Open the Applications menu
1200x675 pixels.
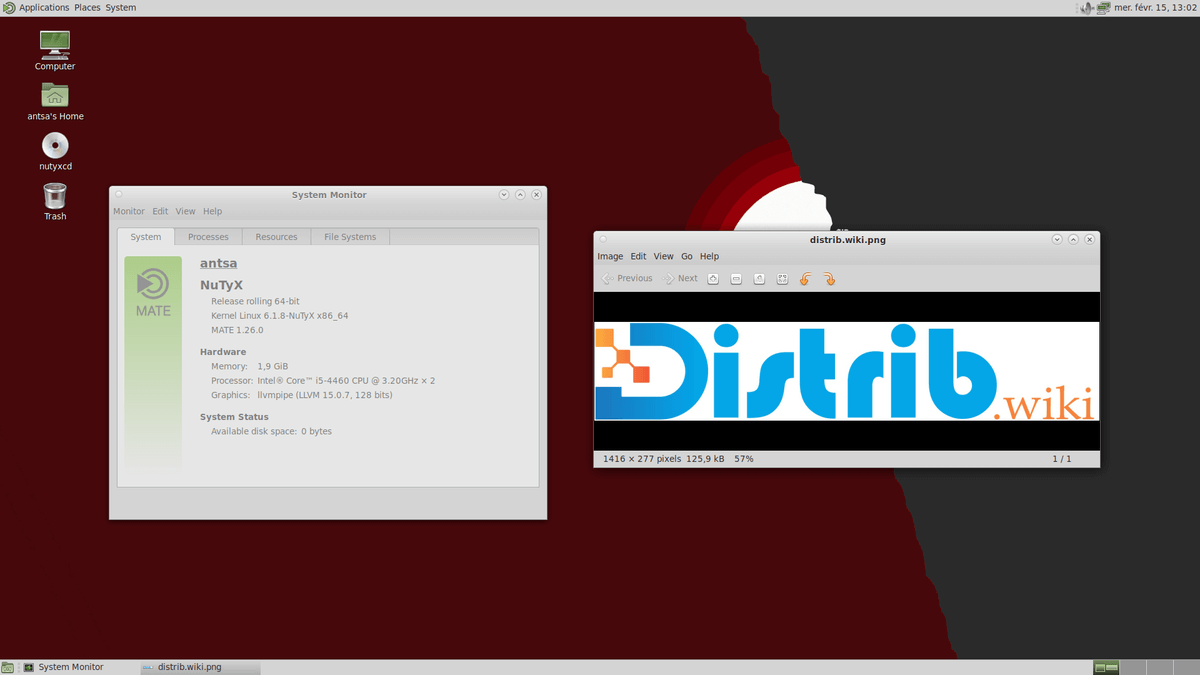pos(44,8)
